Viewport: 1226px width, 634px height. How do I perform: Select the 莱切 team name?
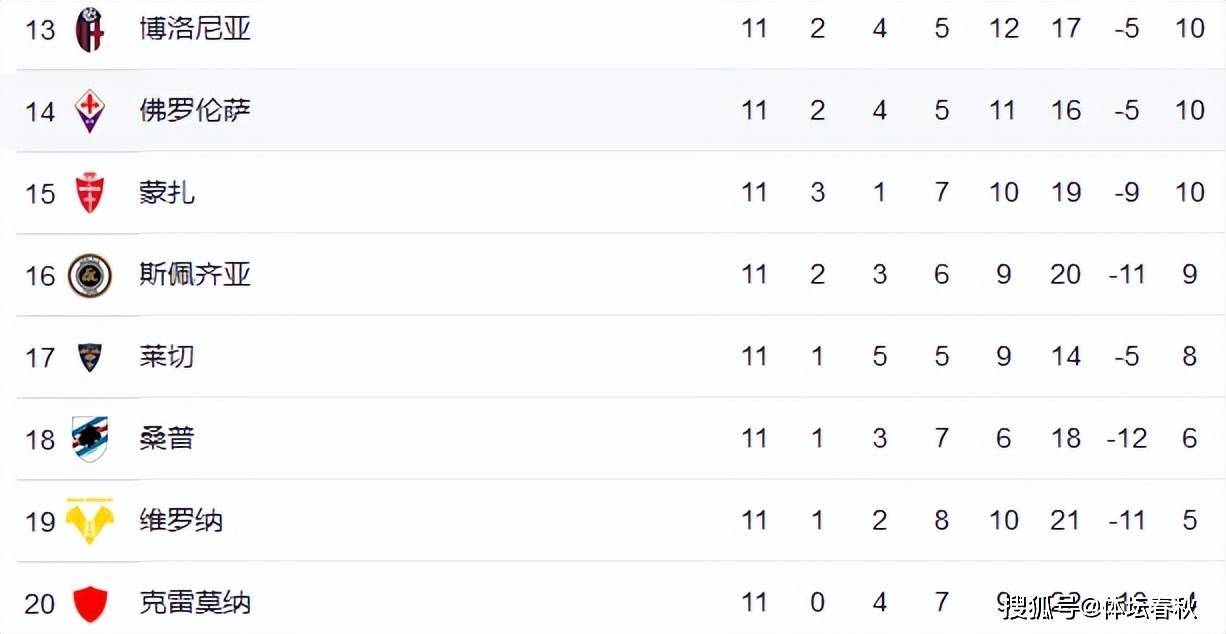point(167,356)
